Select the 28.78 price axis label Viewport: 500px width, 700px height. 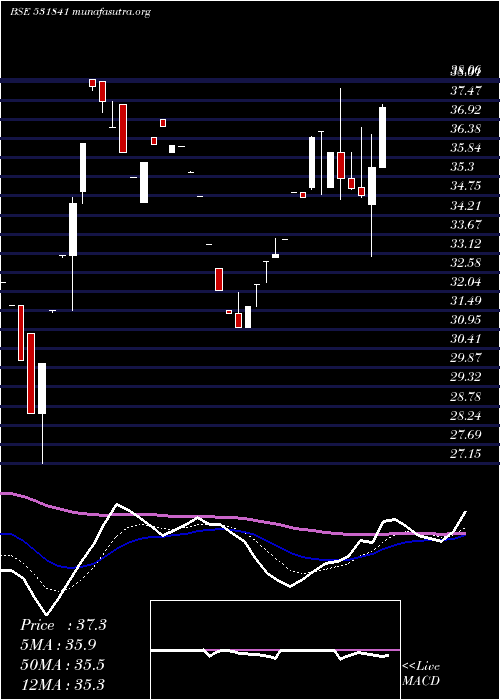[466, 396]
